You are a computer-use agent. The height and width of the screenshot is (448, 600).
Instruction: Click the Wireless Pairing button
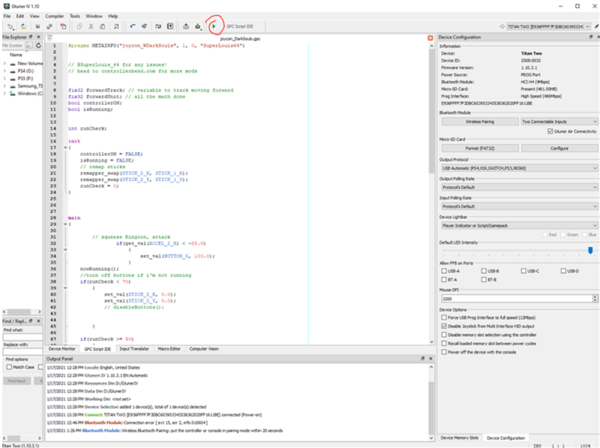coord(478,121)
